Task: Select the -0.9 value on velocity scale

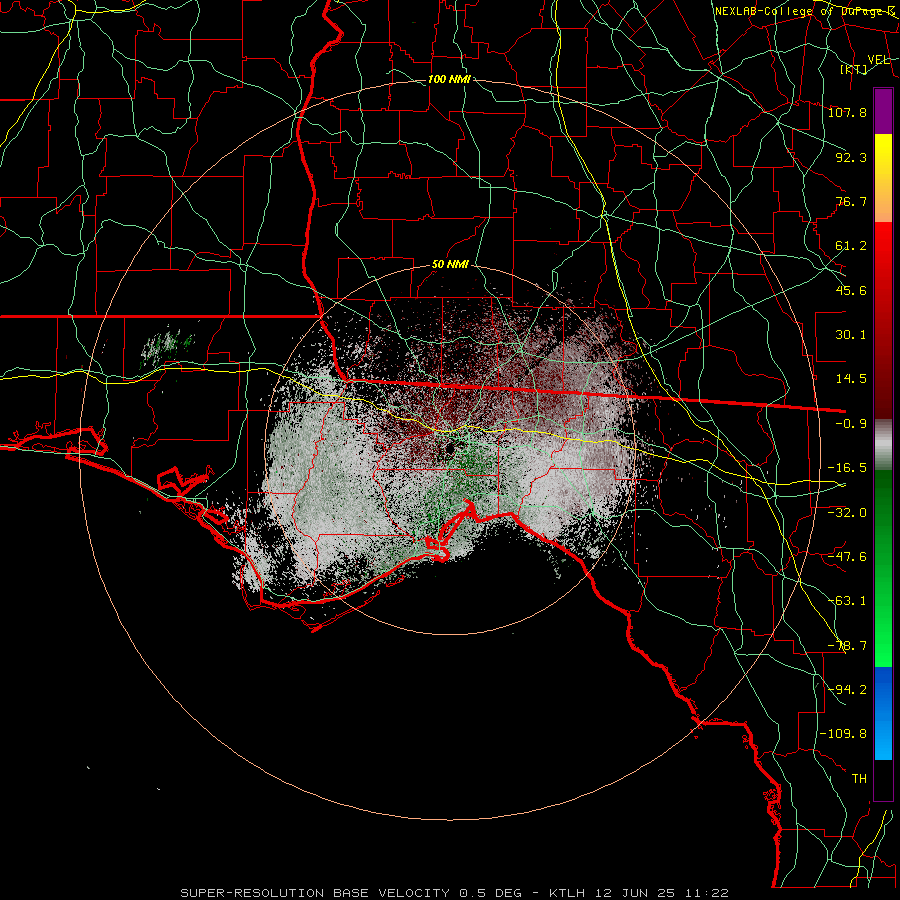Action: point(851,423)
